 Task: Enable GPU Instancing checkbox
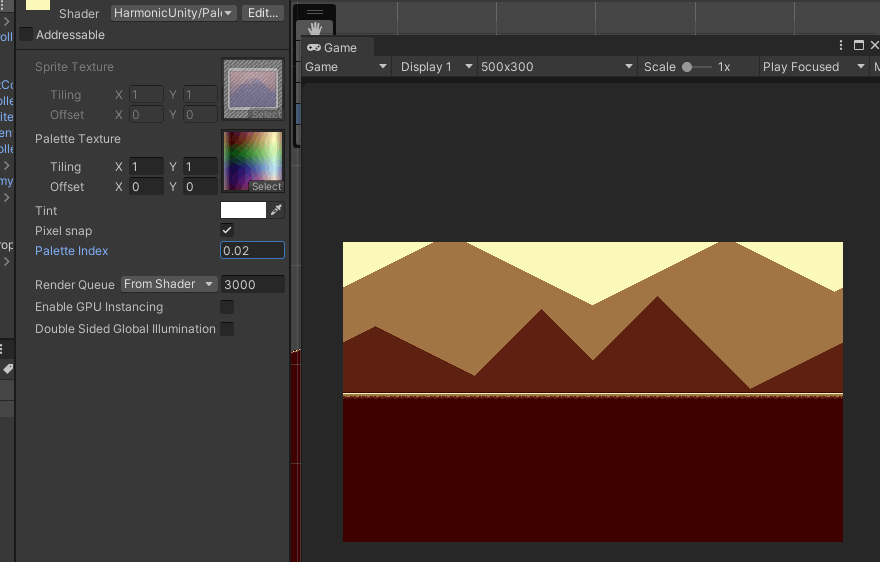(x=227, y=307)
